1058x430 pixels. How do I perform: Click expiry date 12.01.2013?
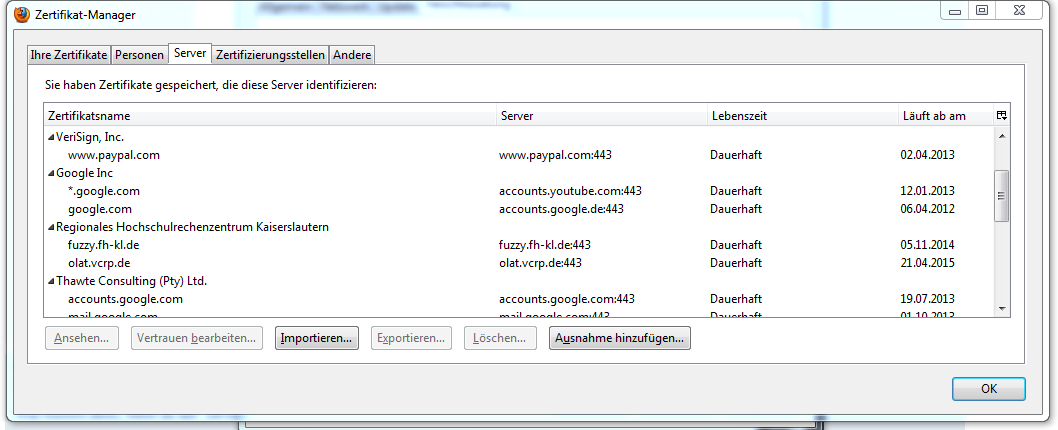[928, 191]
